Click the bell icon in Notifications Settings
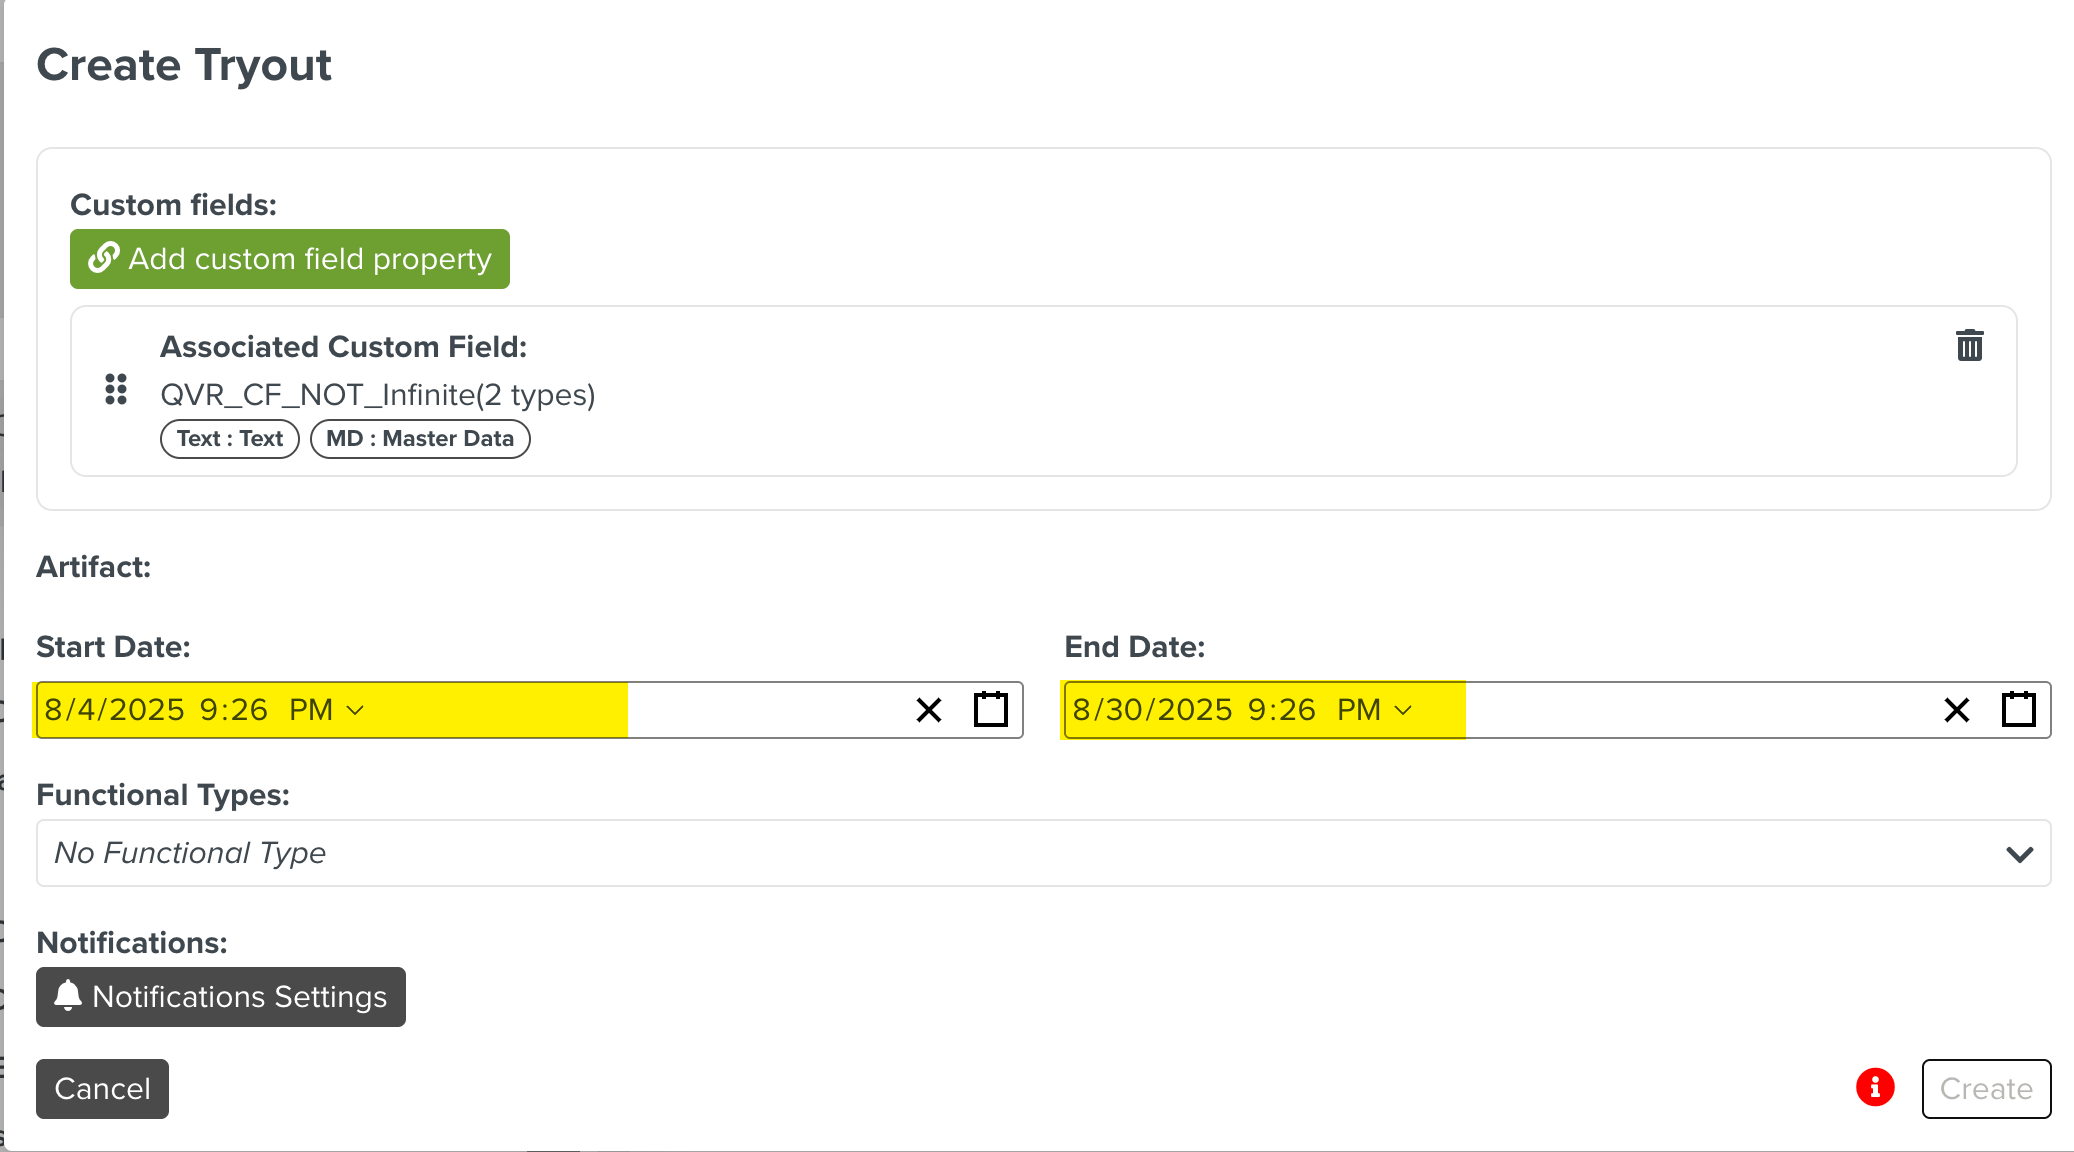The image size is (2074, 1152). [68, 996]
